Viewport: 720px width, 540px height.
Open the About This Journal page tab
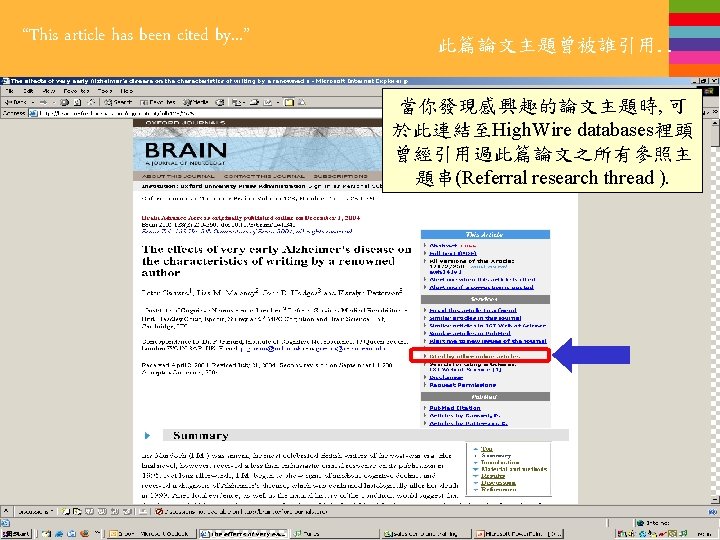coord(178,176)
